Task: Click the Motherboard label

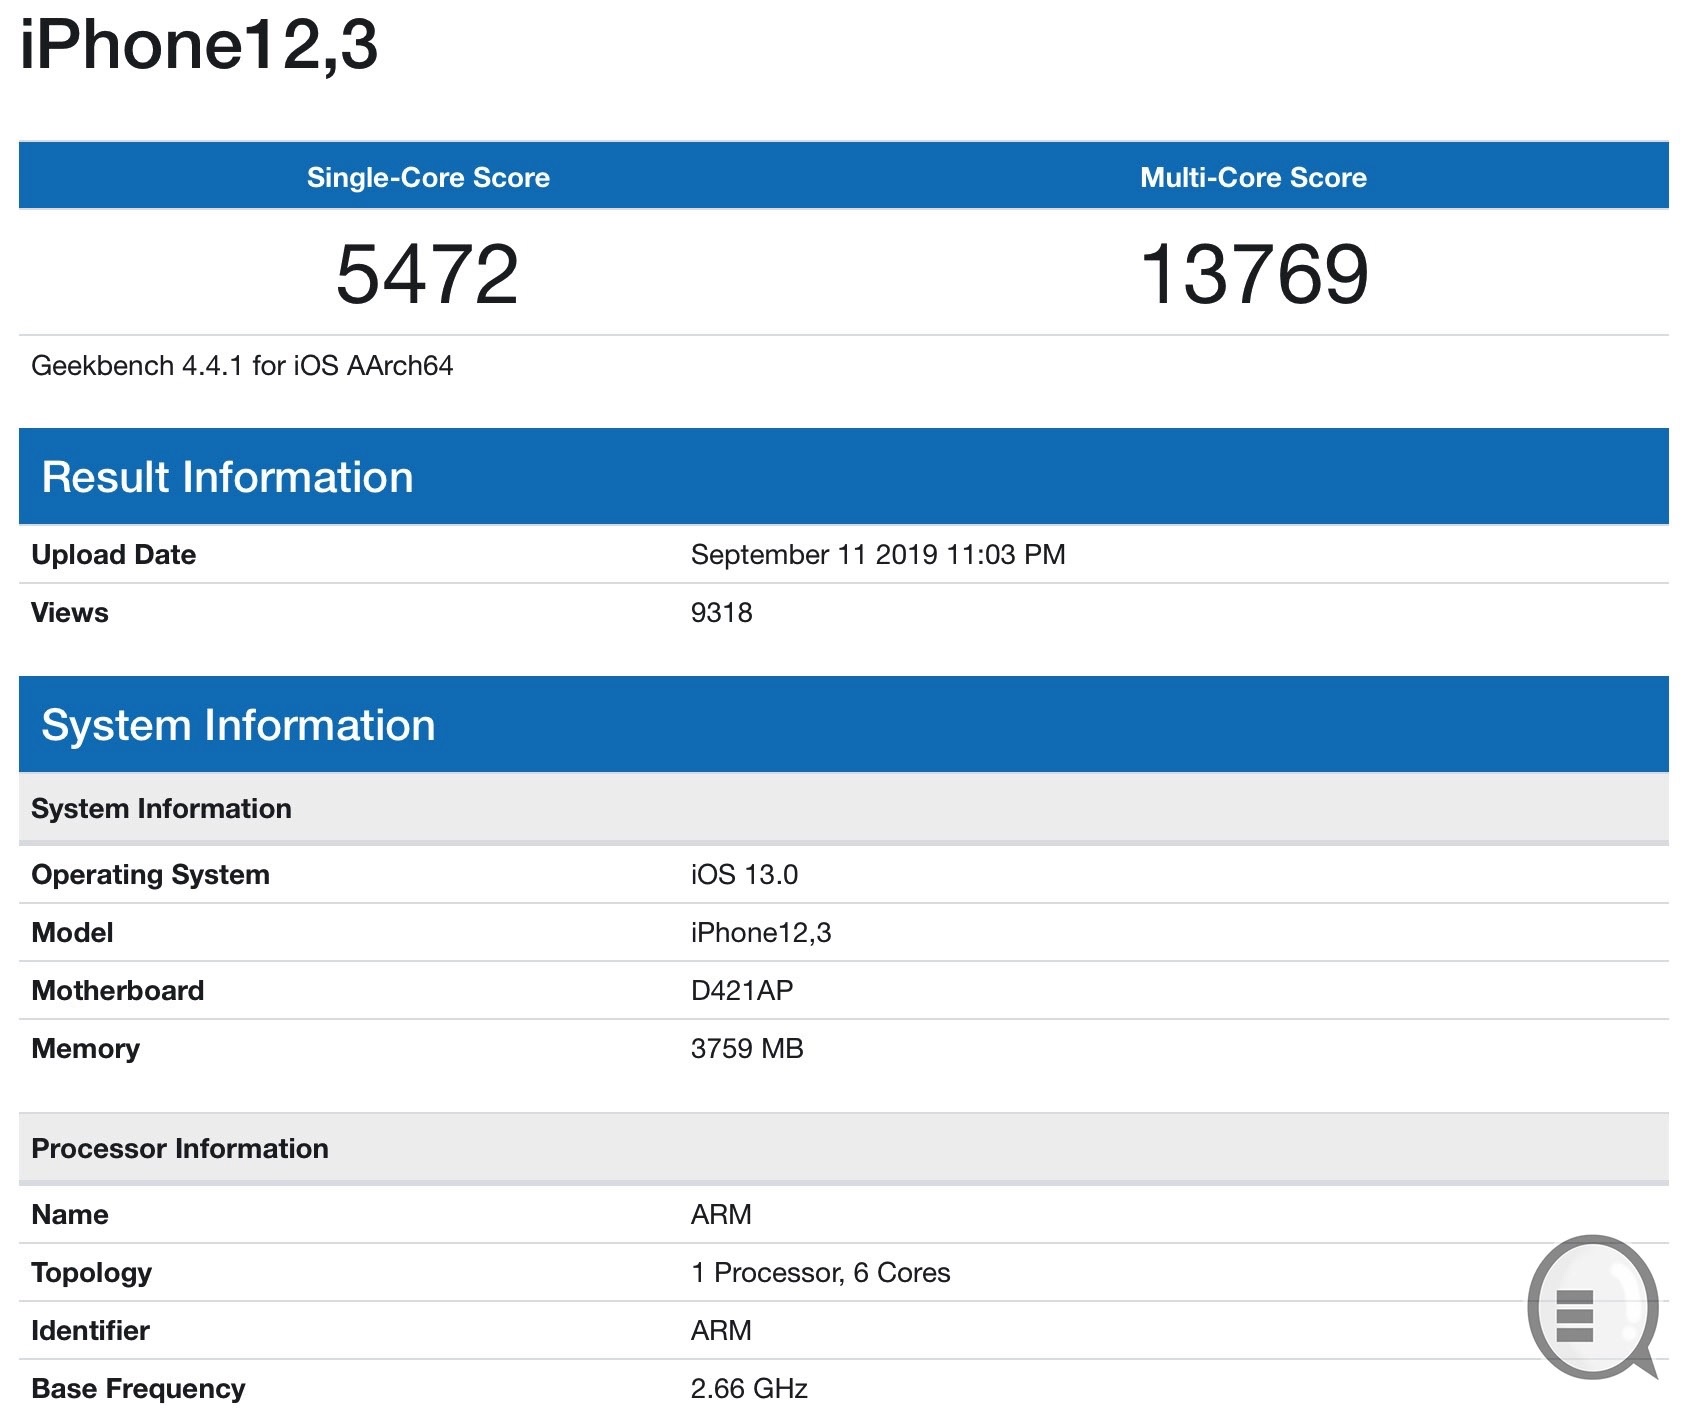Action: [x=118, y=991]
